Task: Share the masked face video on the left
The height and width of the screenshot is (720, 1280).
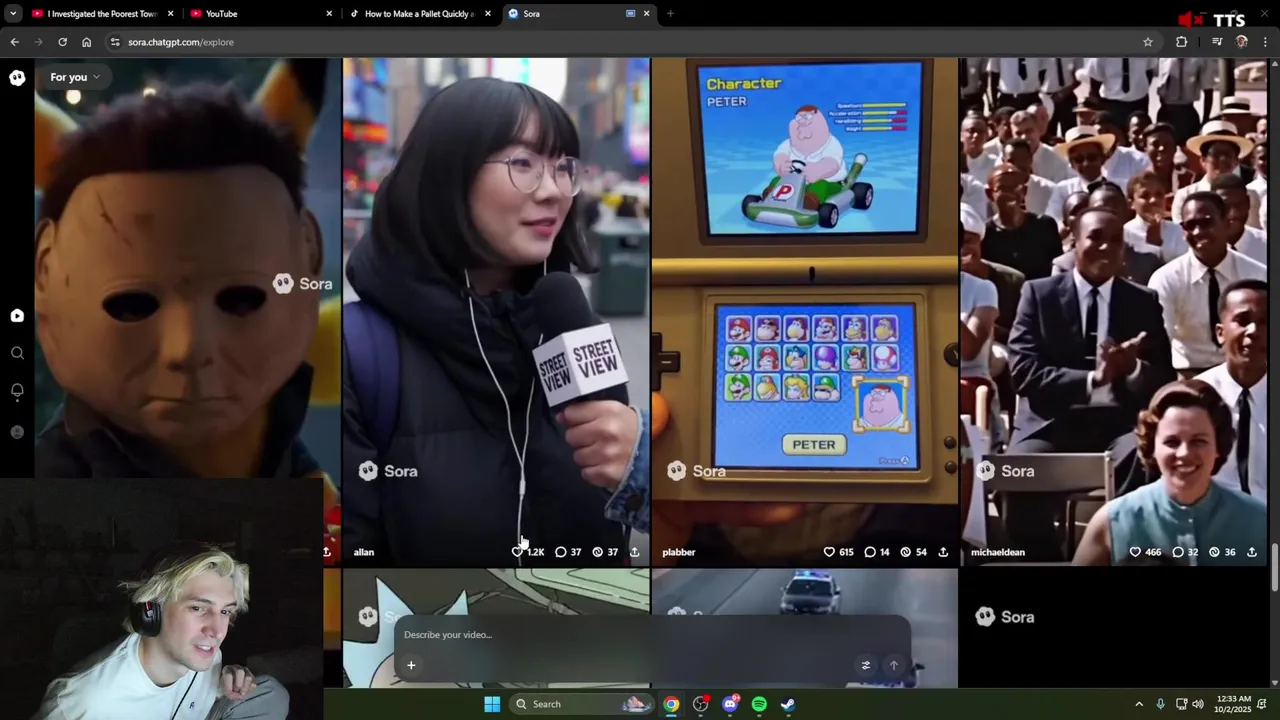Action: (327, 552)
